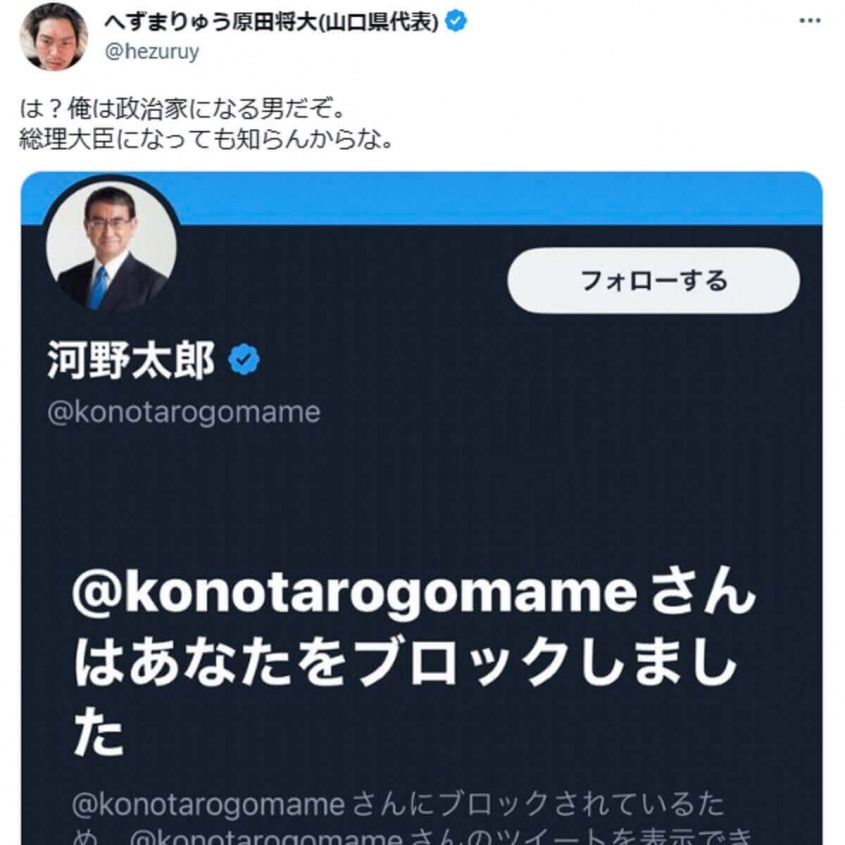This screenshot has width=845, height=845.
Task: Click the @hezuruy handle
Action: tap(152, 52)
